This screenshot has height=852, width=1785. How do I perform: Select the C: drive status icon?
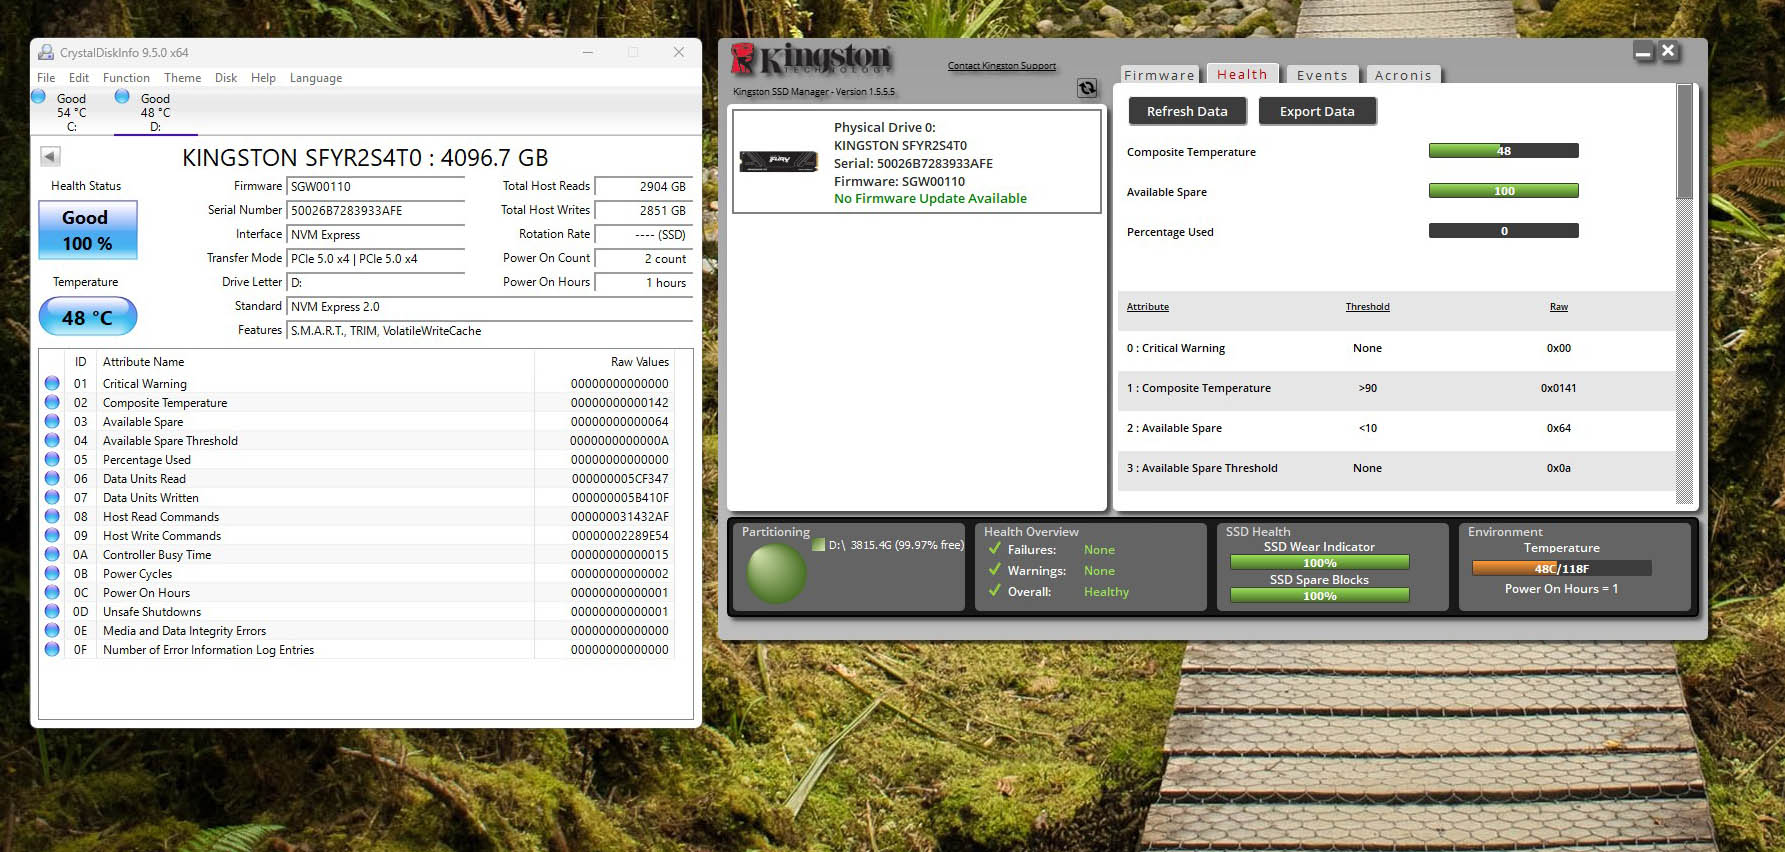pos(38,97)
